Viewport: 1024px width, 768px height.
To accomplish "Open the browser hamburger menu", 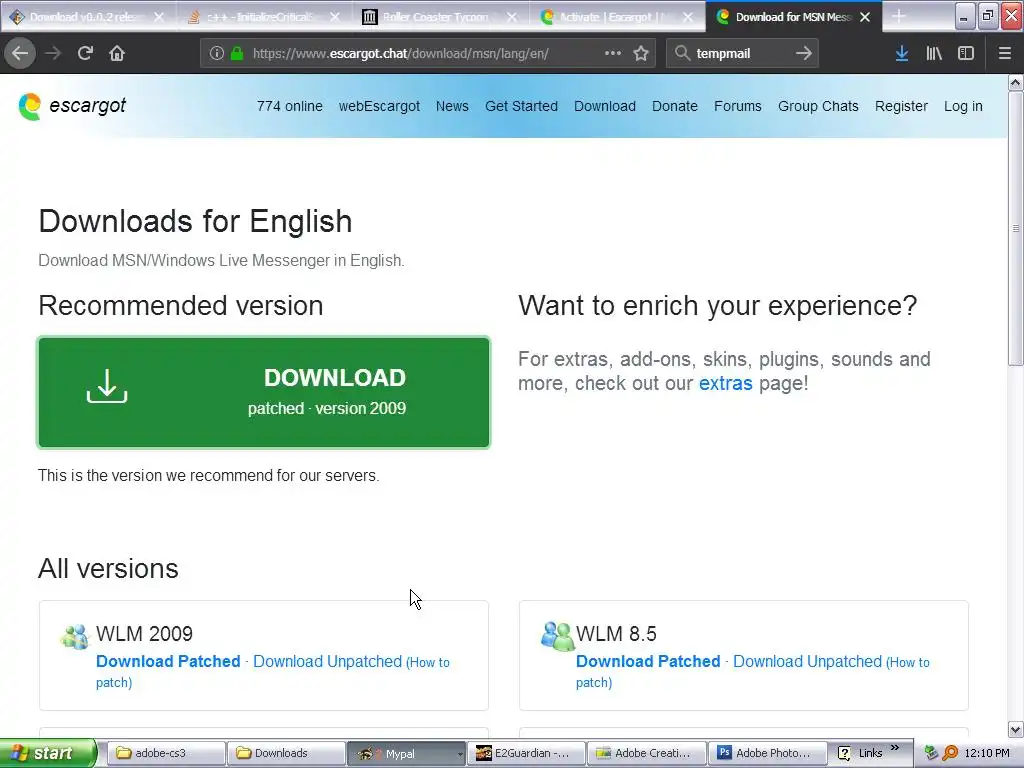I will point(1005,53).
